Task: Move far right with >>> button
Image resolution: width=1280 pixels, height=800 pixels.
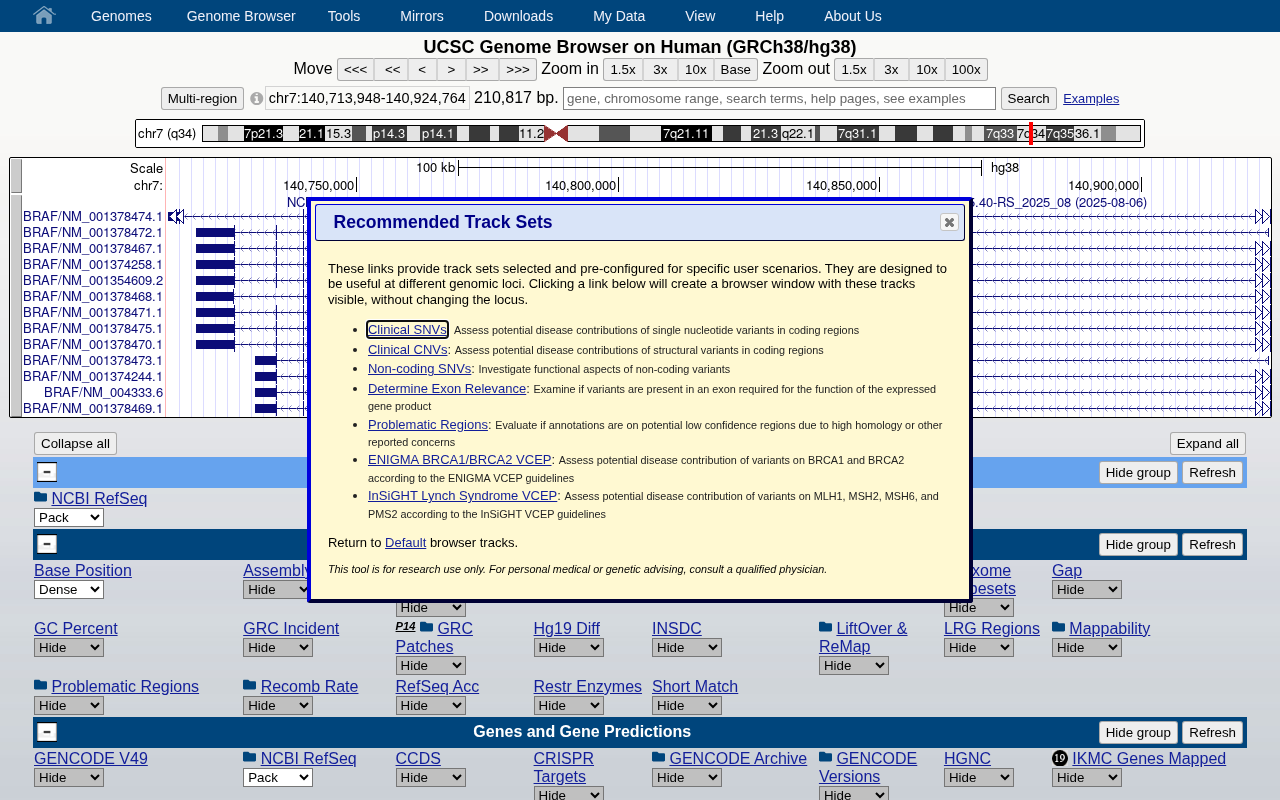Action: (x=518, y=69)
